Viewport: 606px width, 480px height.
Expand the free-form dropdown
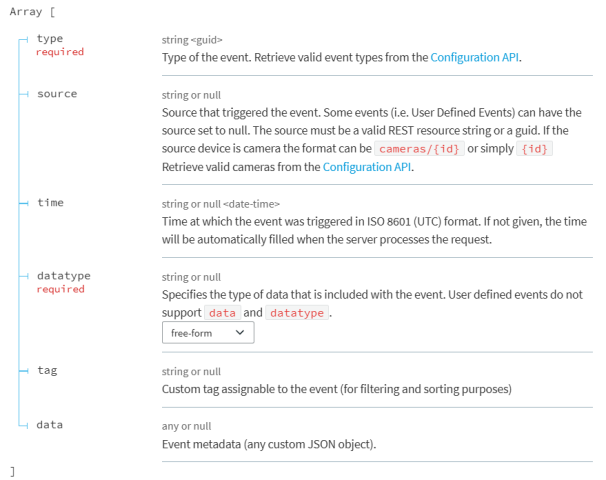click(x=208, y=334)
